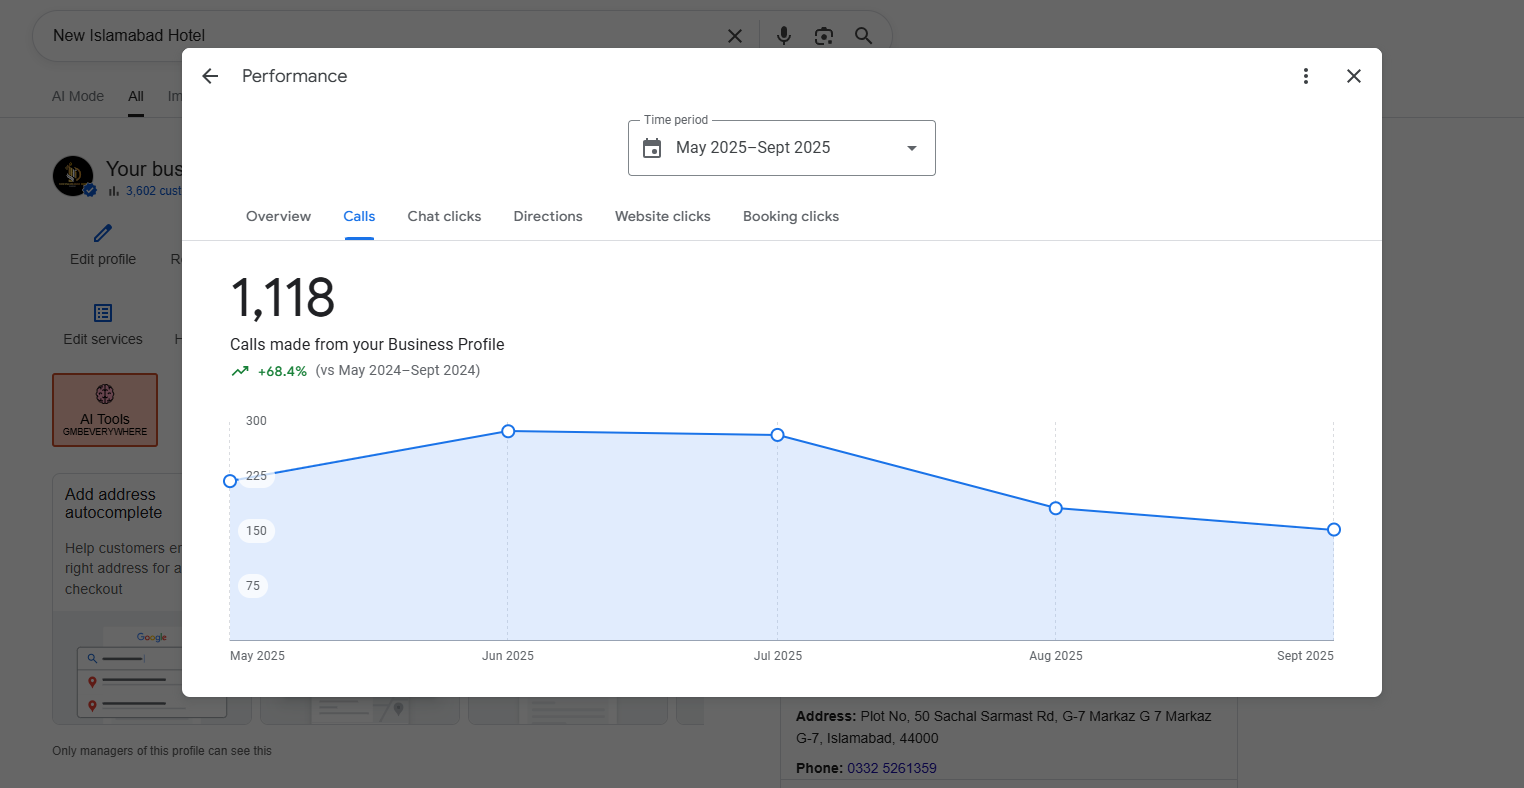Switch to the Chat clicks tab

(x=444, y=216)
